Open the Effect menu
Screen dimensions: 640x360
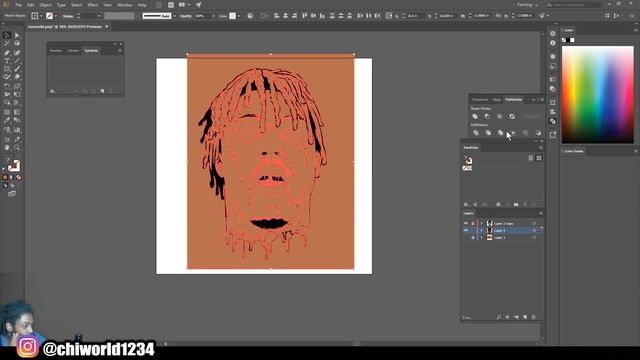[93, 5]
